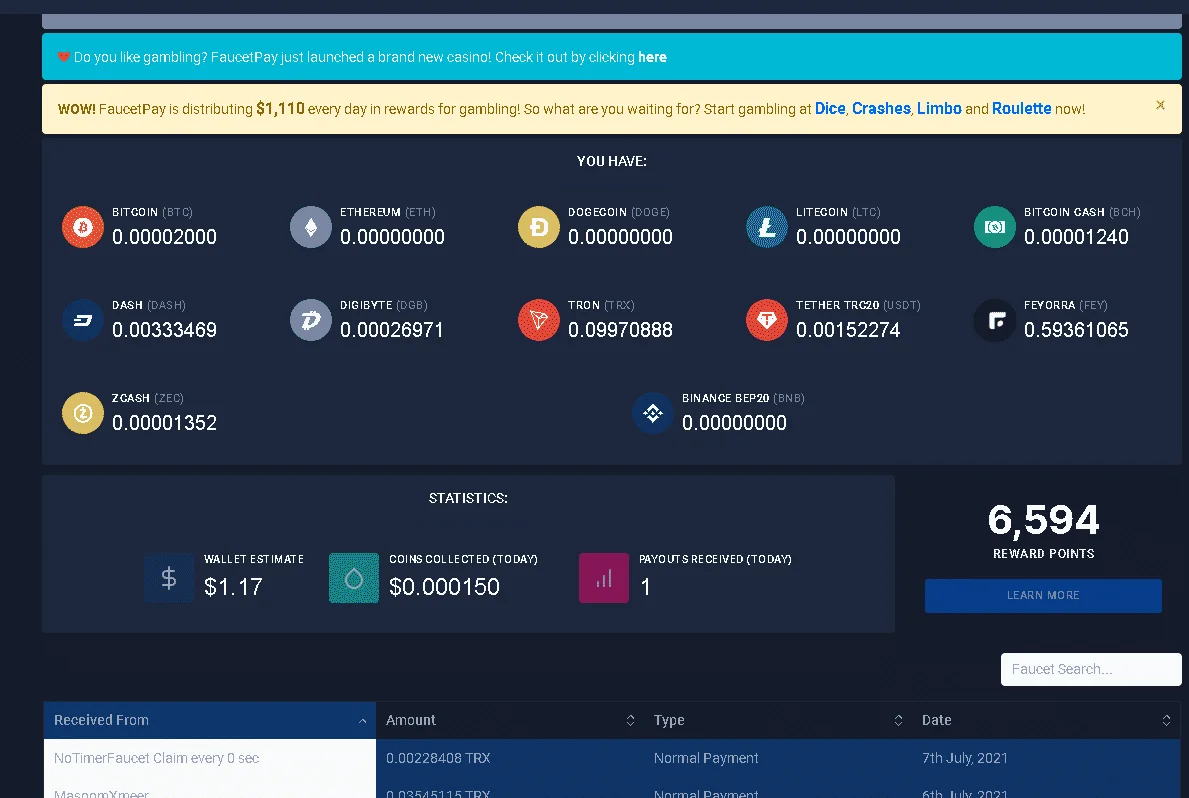The height and width of the screenshot is (798, 1189).
Task: Click the Tether TRC20 (USDT) icon
Action: 767,320
